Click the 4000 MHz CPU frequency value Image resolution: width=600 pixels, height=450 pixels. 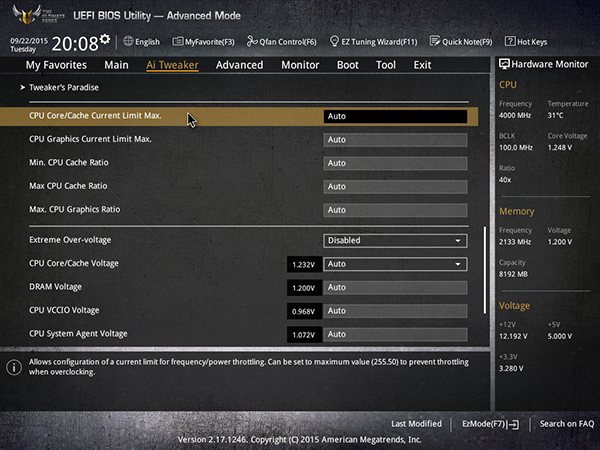coord(515,115)
